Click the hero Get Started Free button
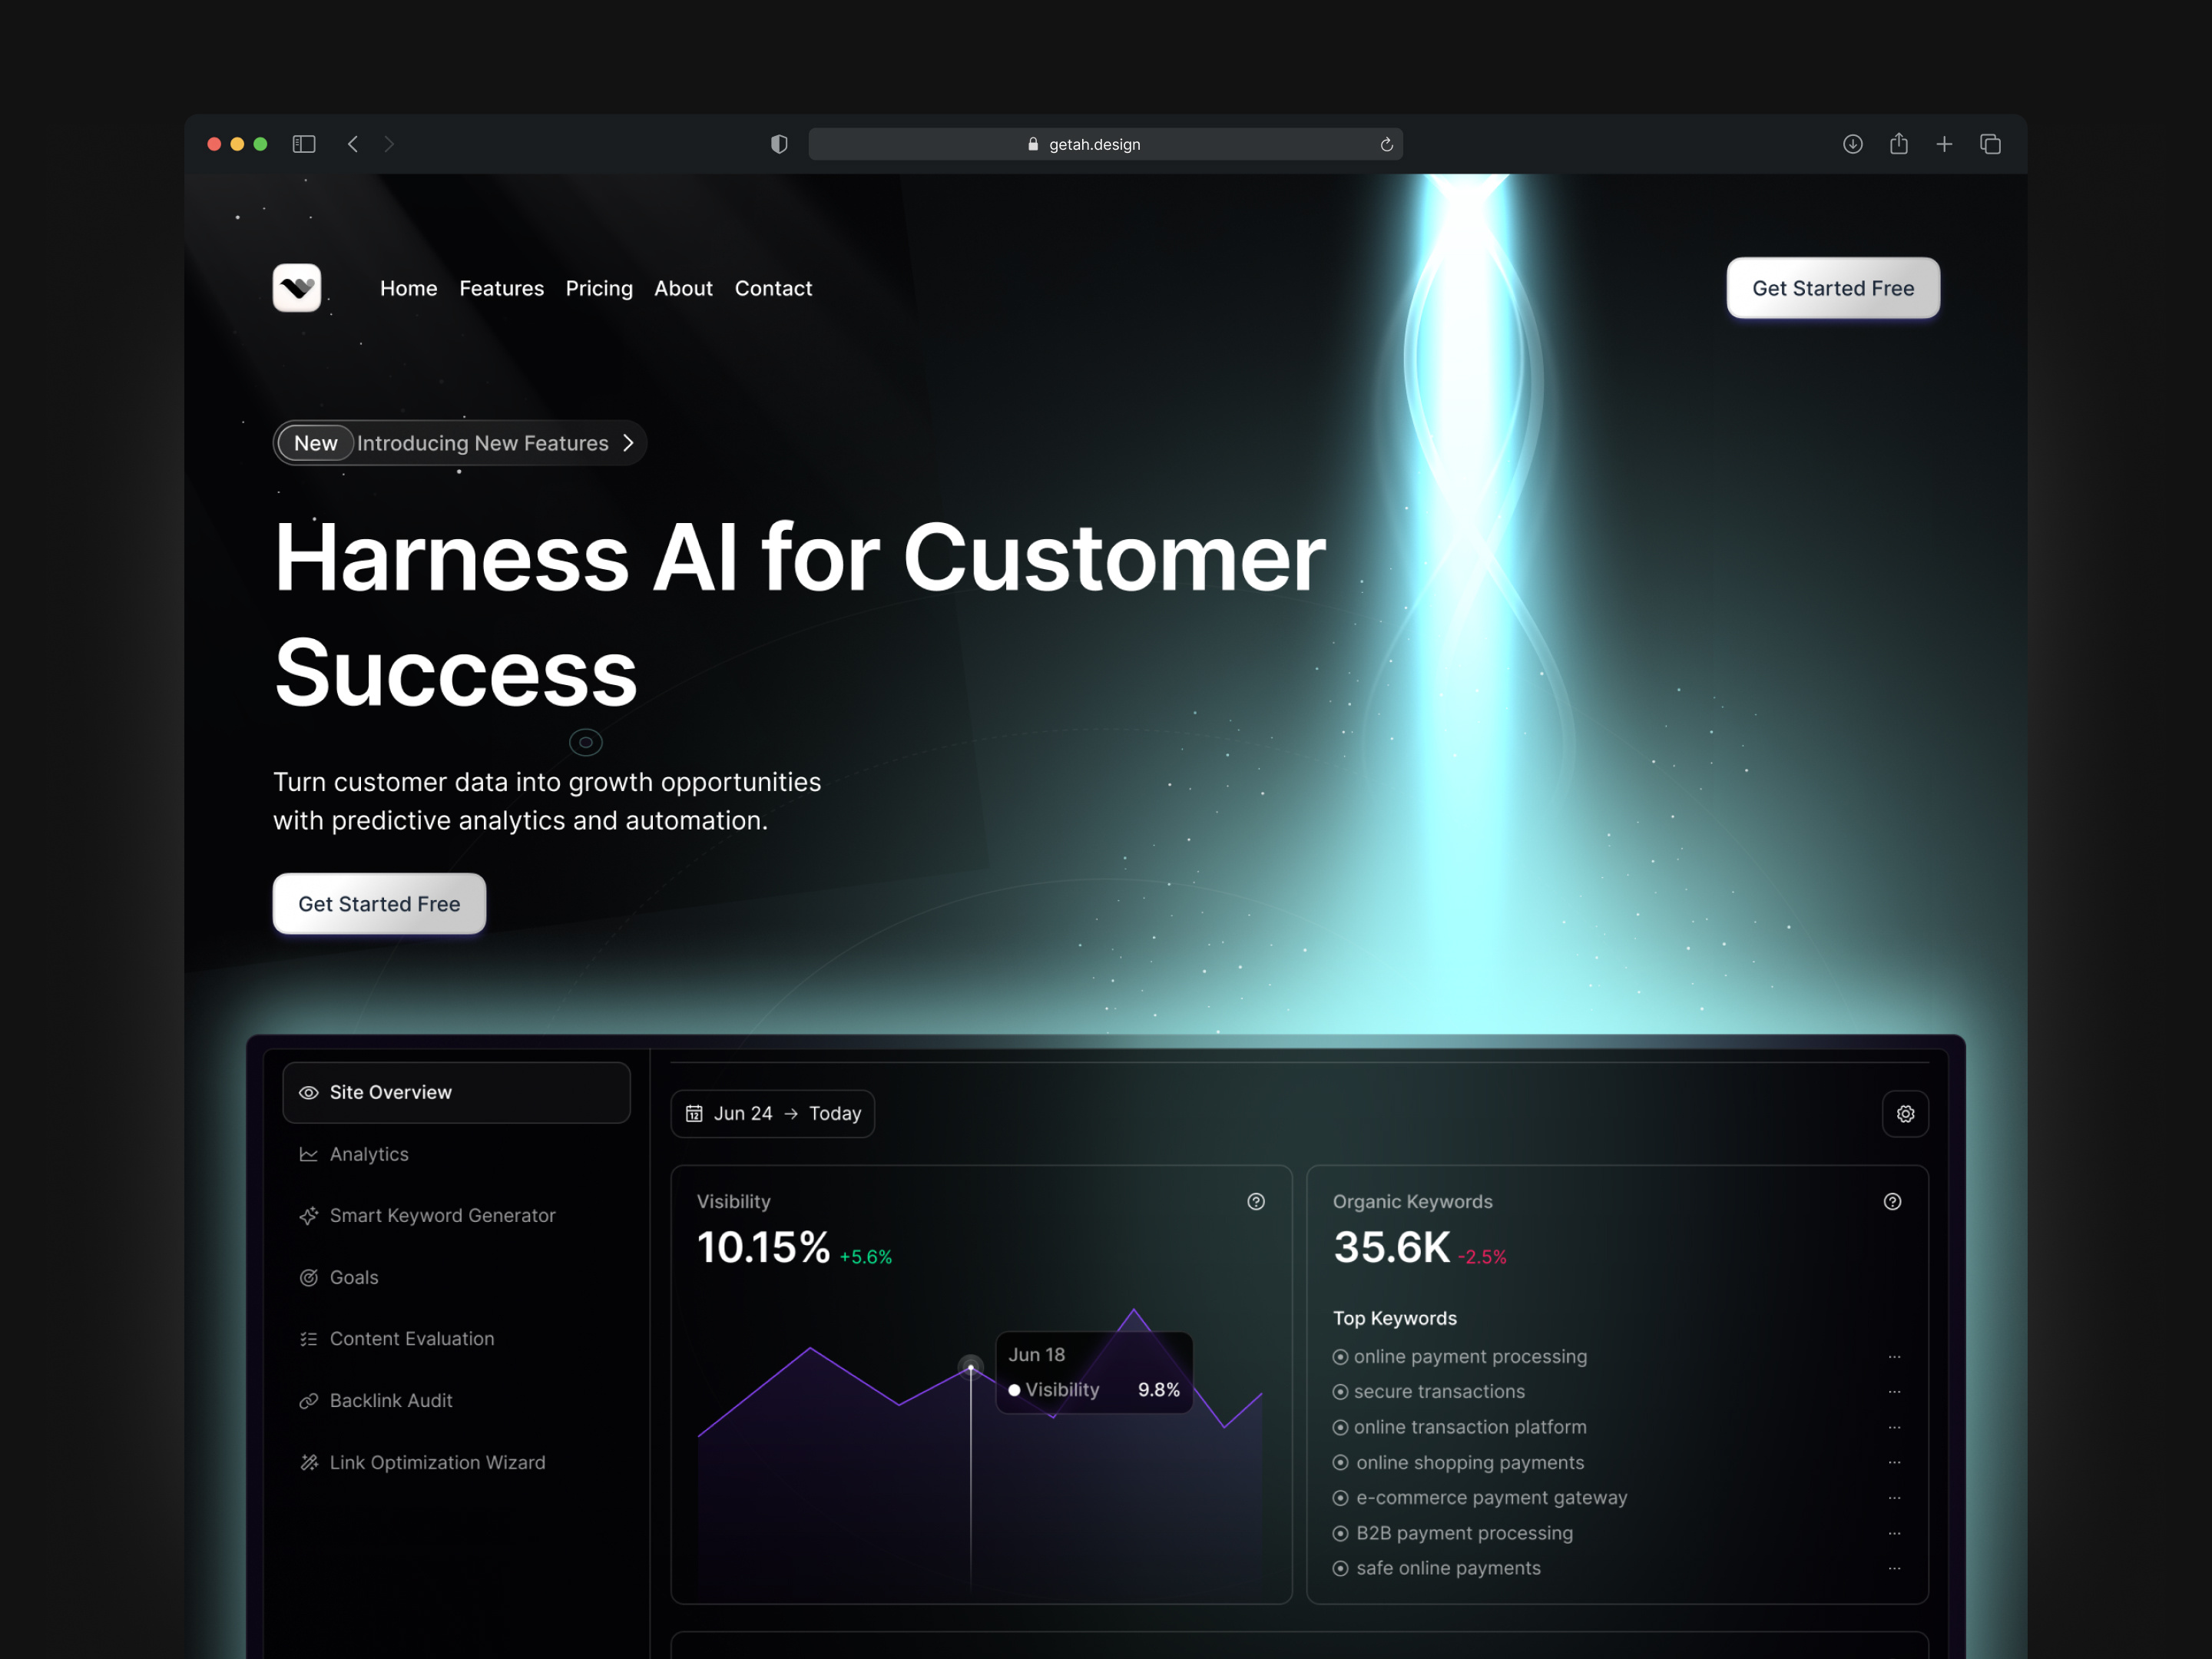The width and height of the screenshot is (2212, 1659). 379,904
